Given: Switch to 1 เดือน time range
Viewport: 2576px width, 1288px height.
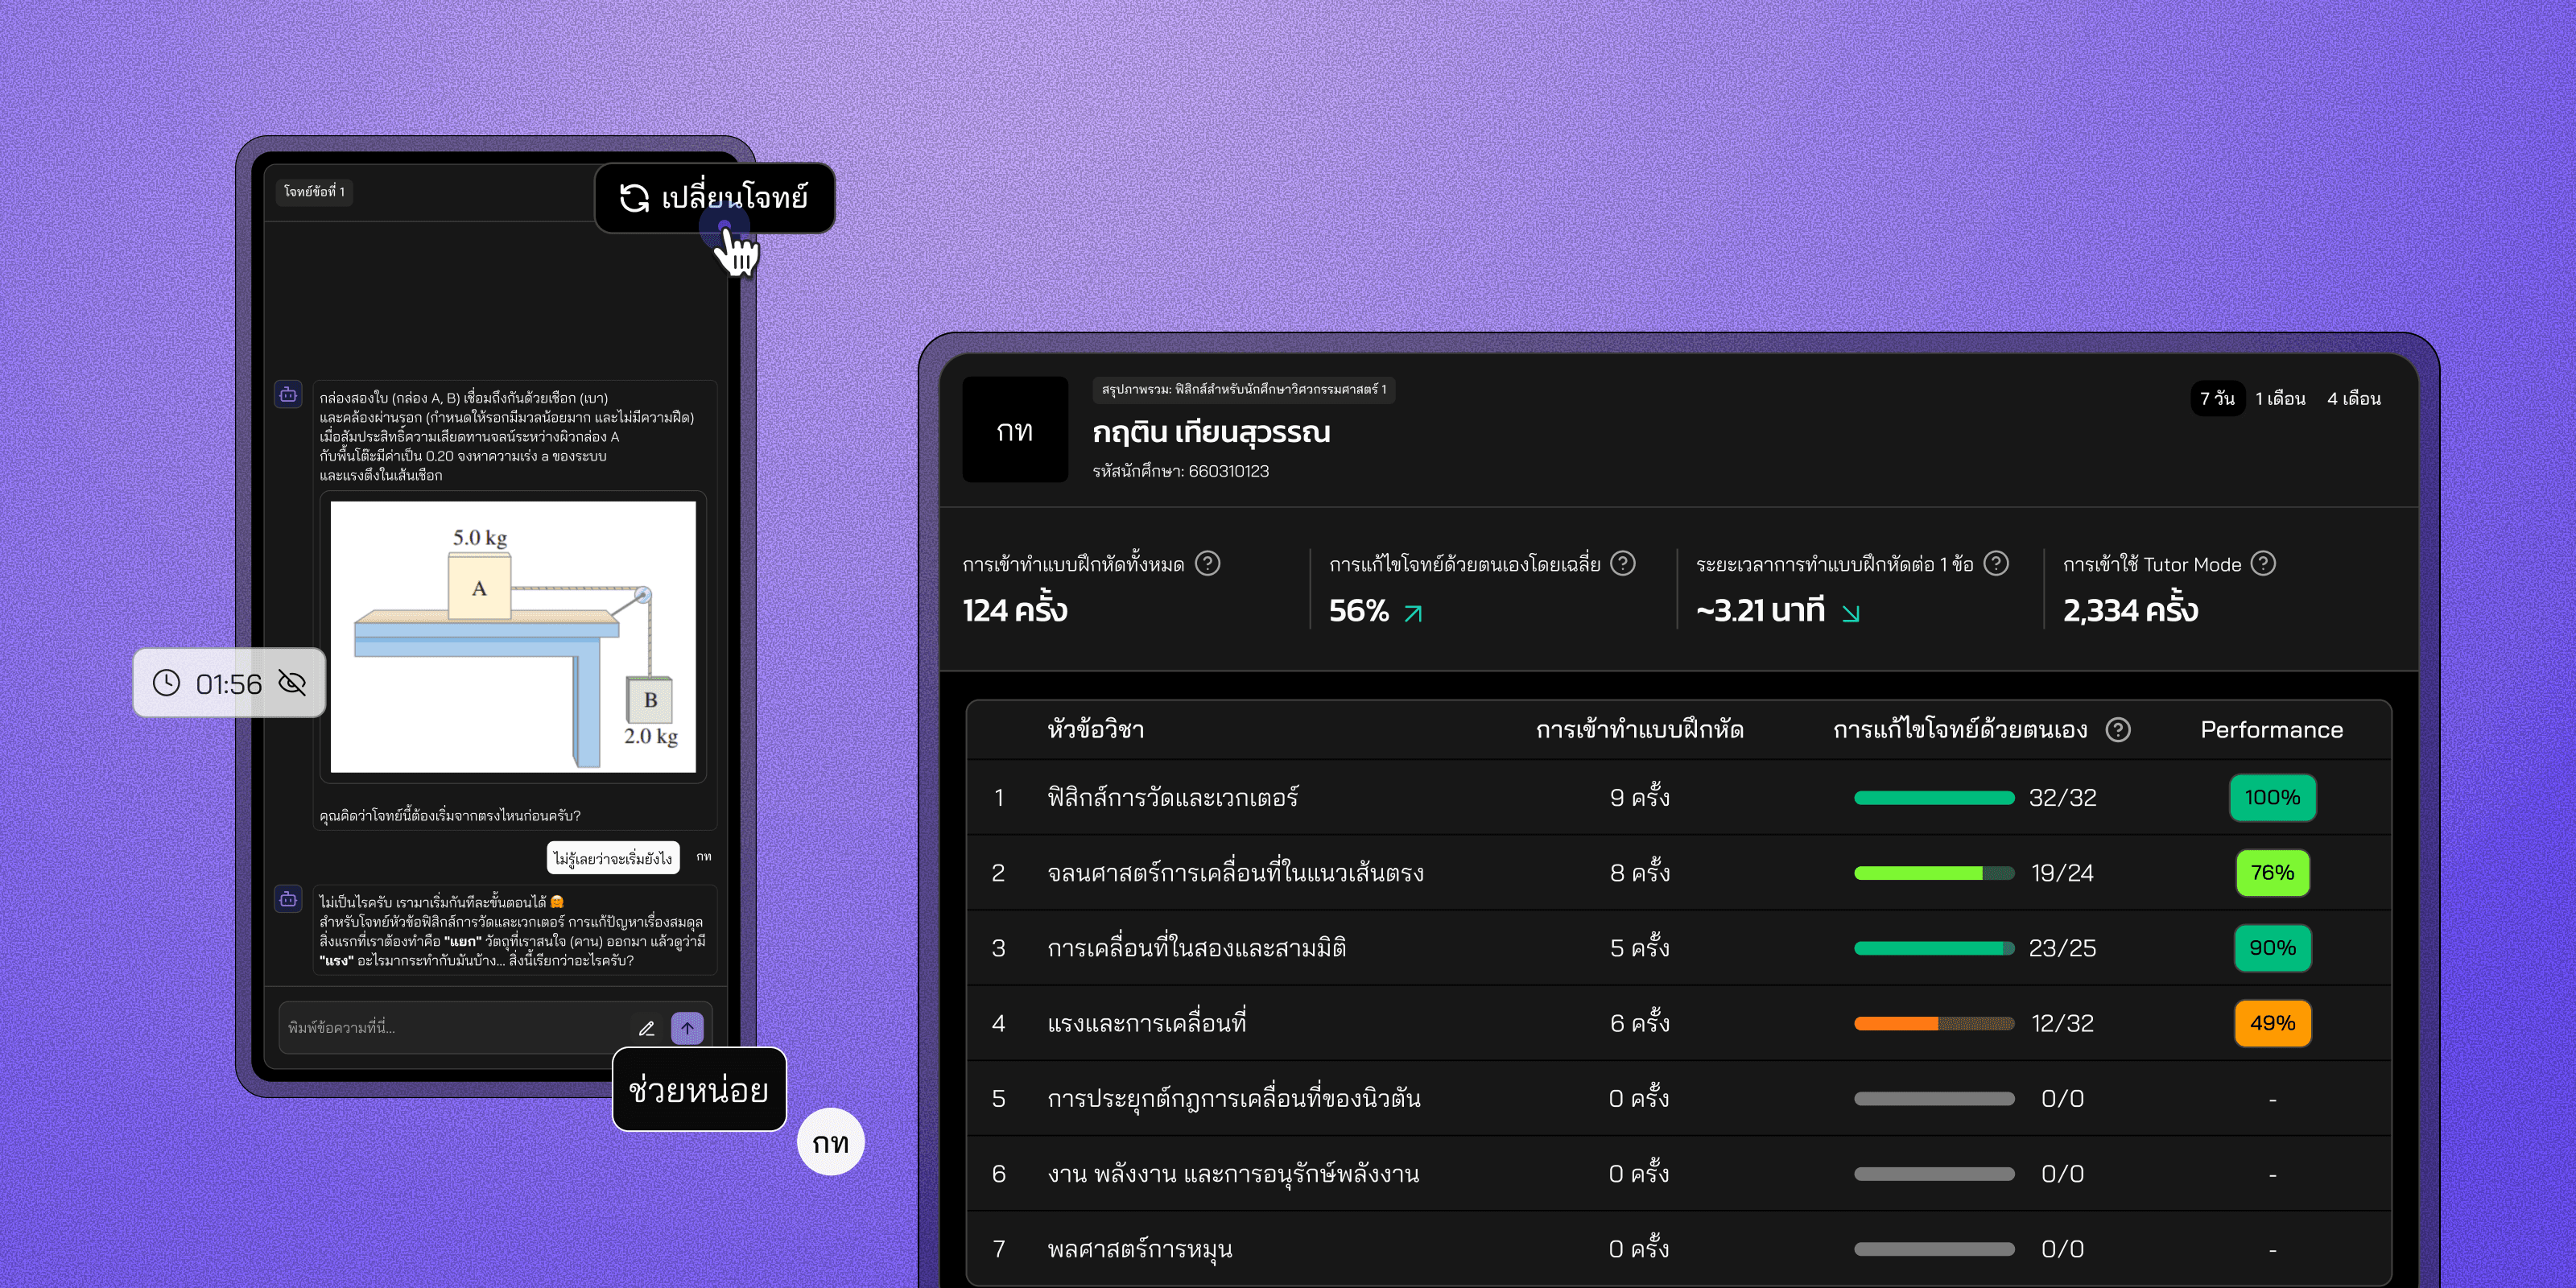Looking at the screenshot, I should pos(2280,398).
